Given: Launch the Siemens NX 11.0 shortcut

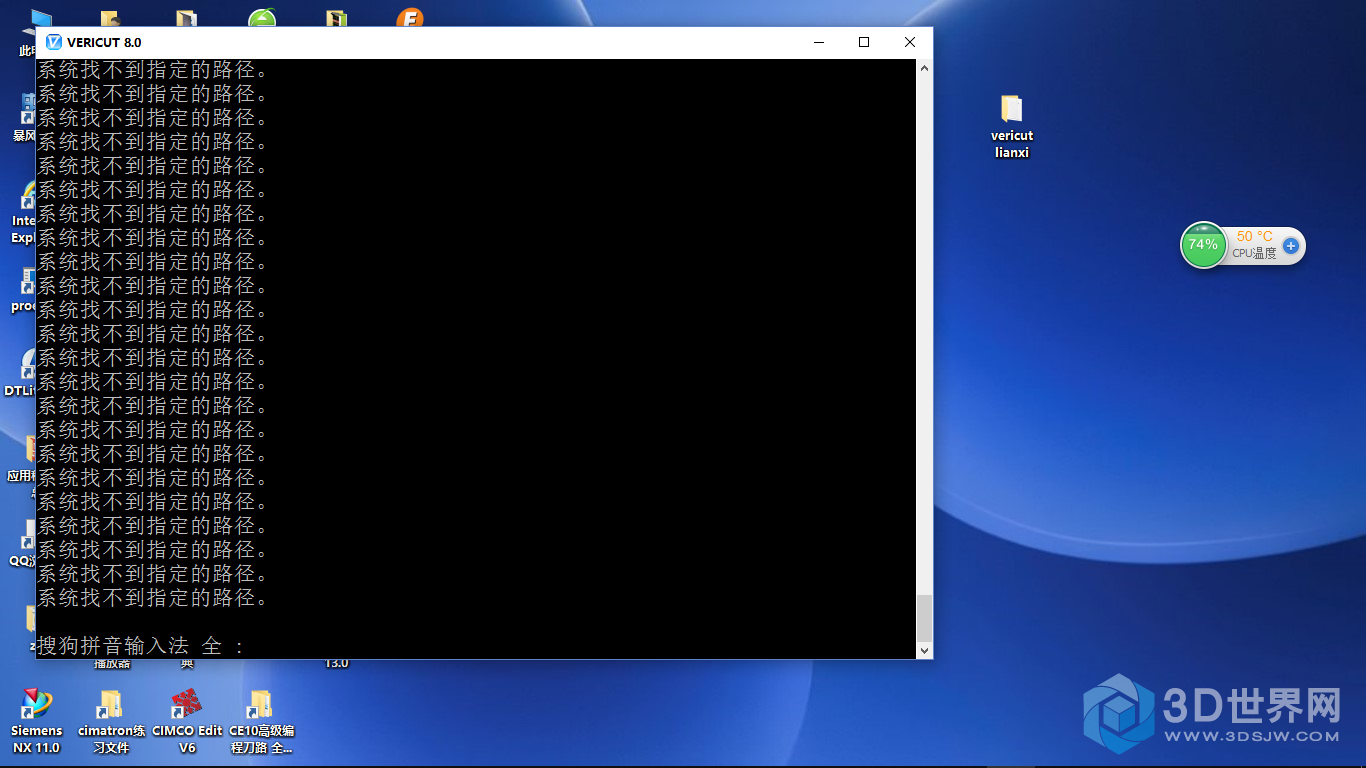Looking at the screenshot, I should (x=37, y=721).
